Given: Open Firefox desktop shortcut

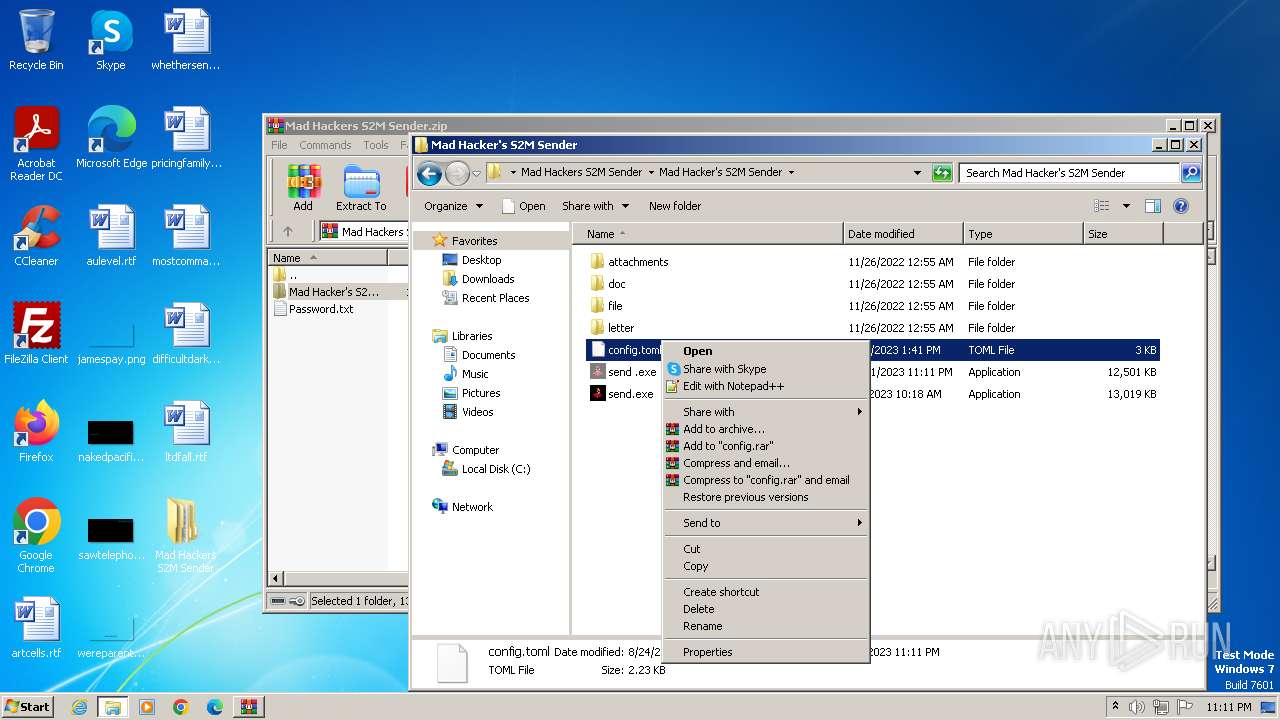Looking at the screenshot, I should (x=36, y=432).
